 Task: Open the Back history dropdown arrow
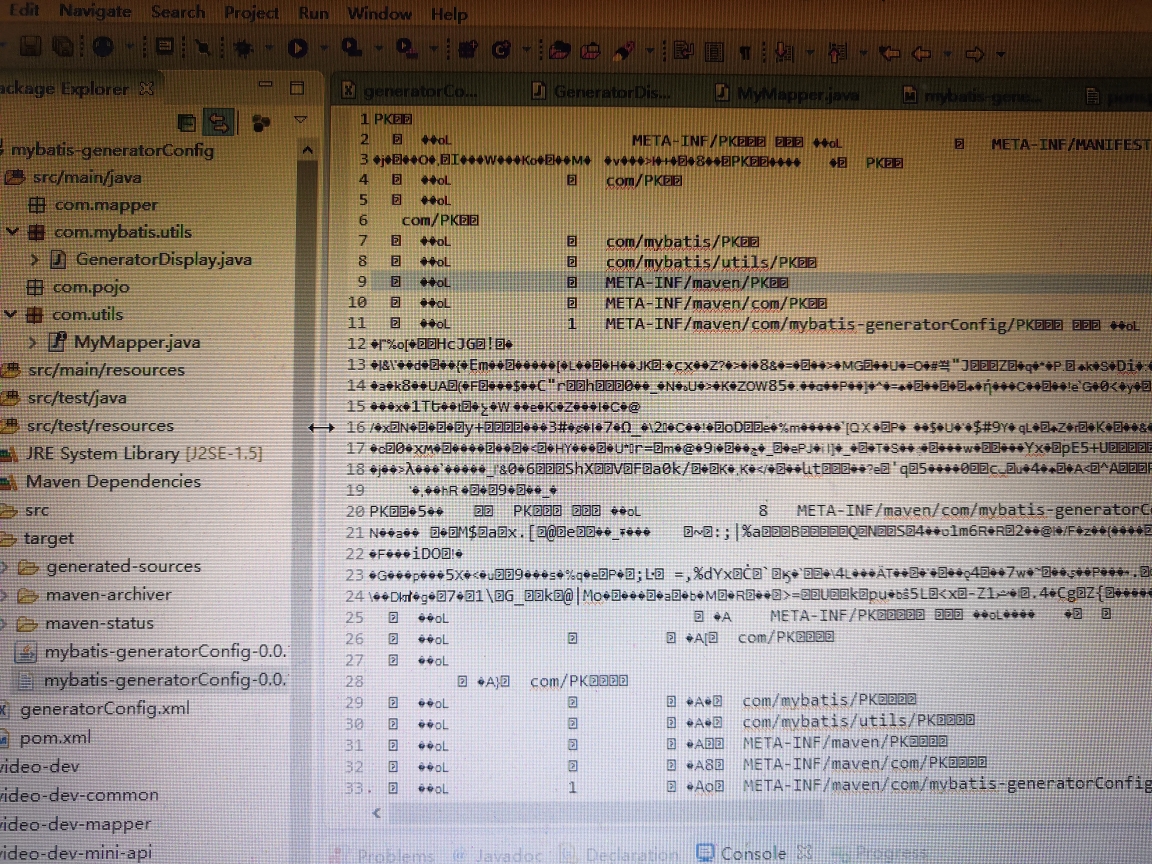tap(947, 54)
